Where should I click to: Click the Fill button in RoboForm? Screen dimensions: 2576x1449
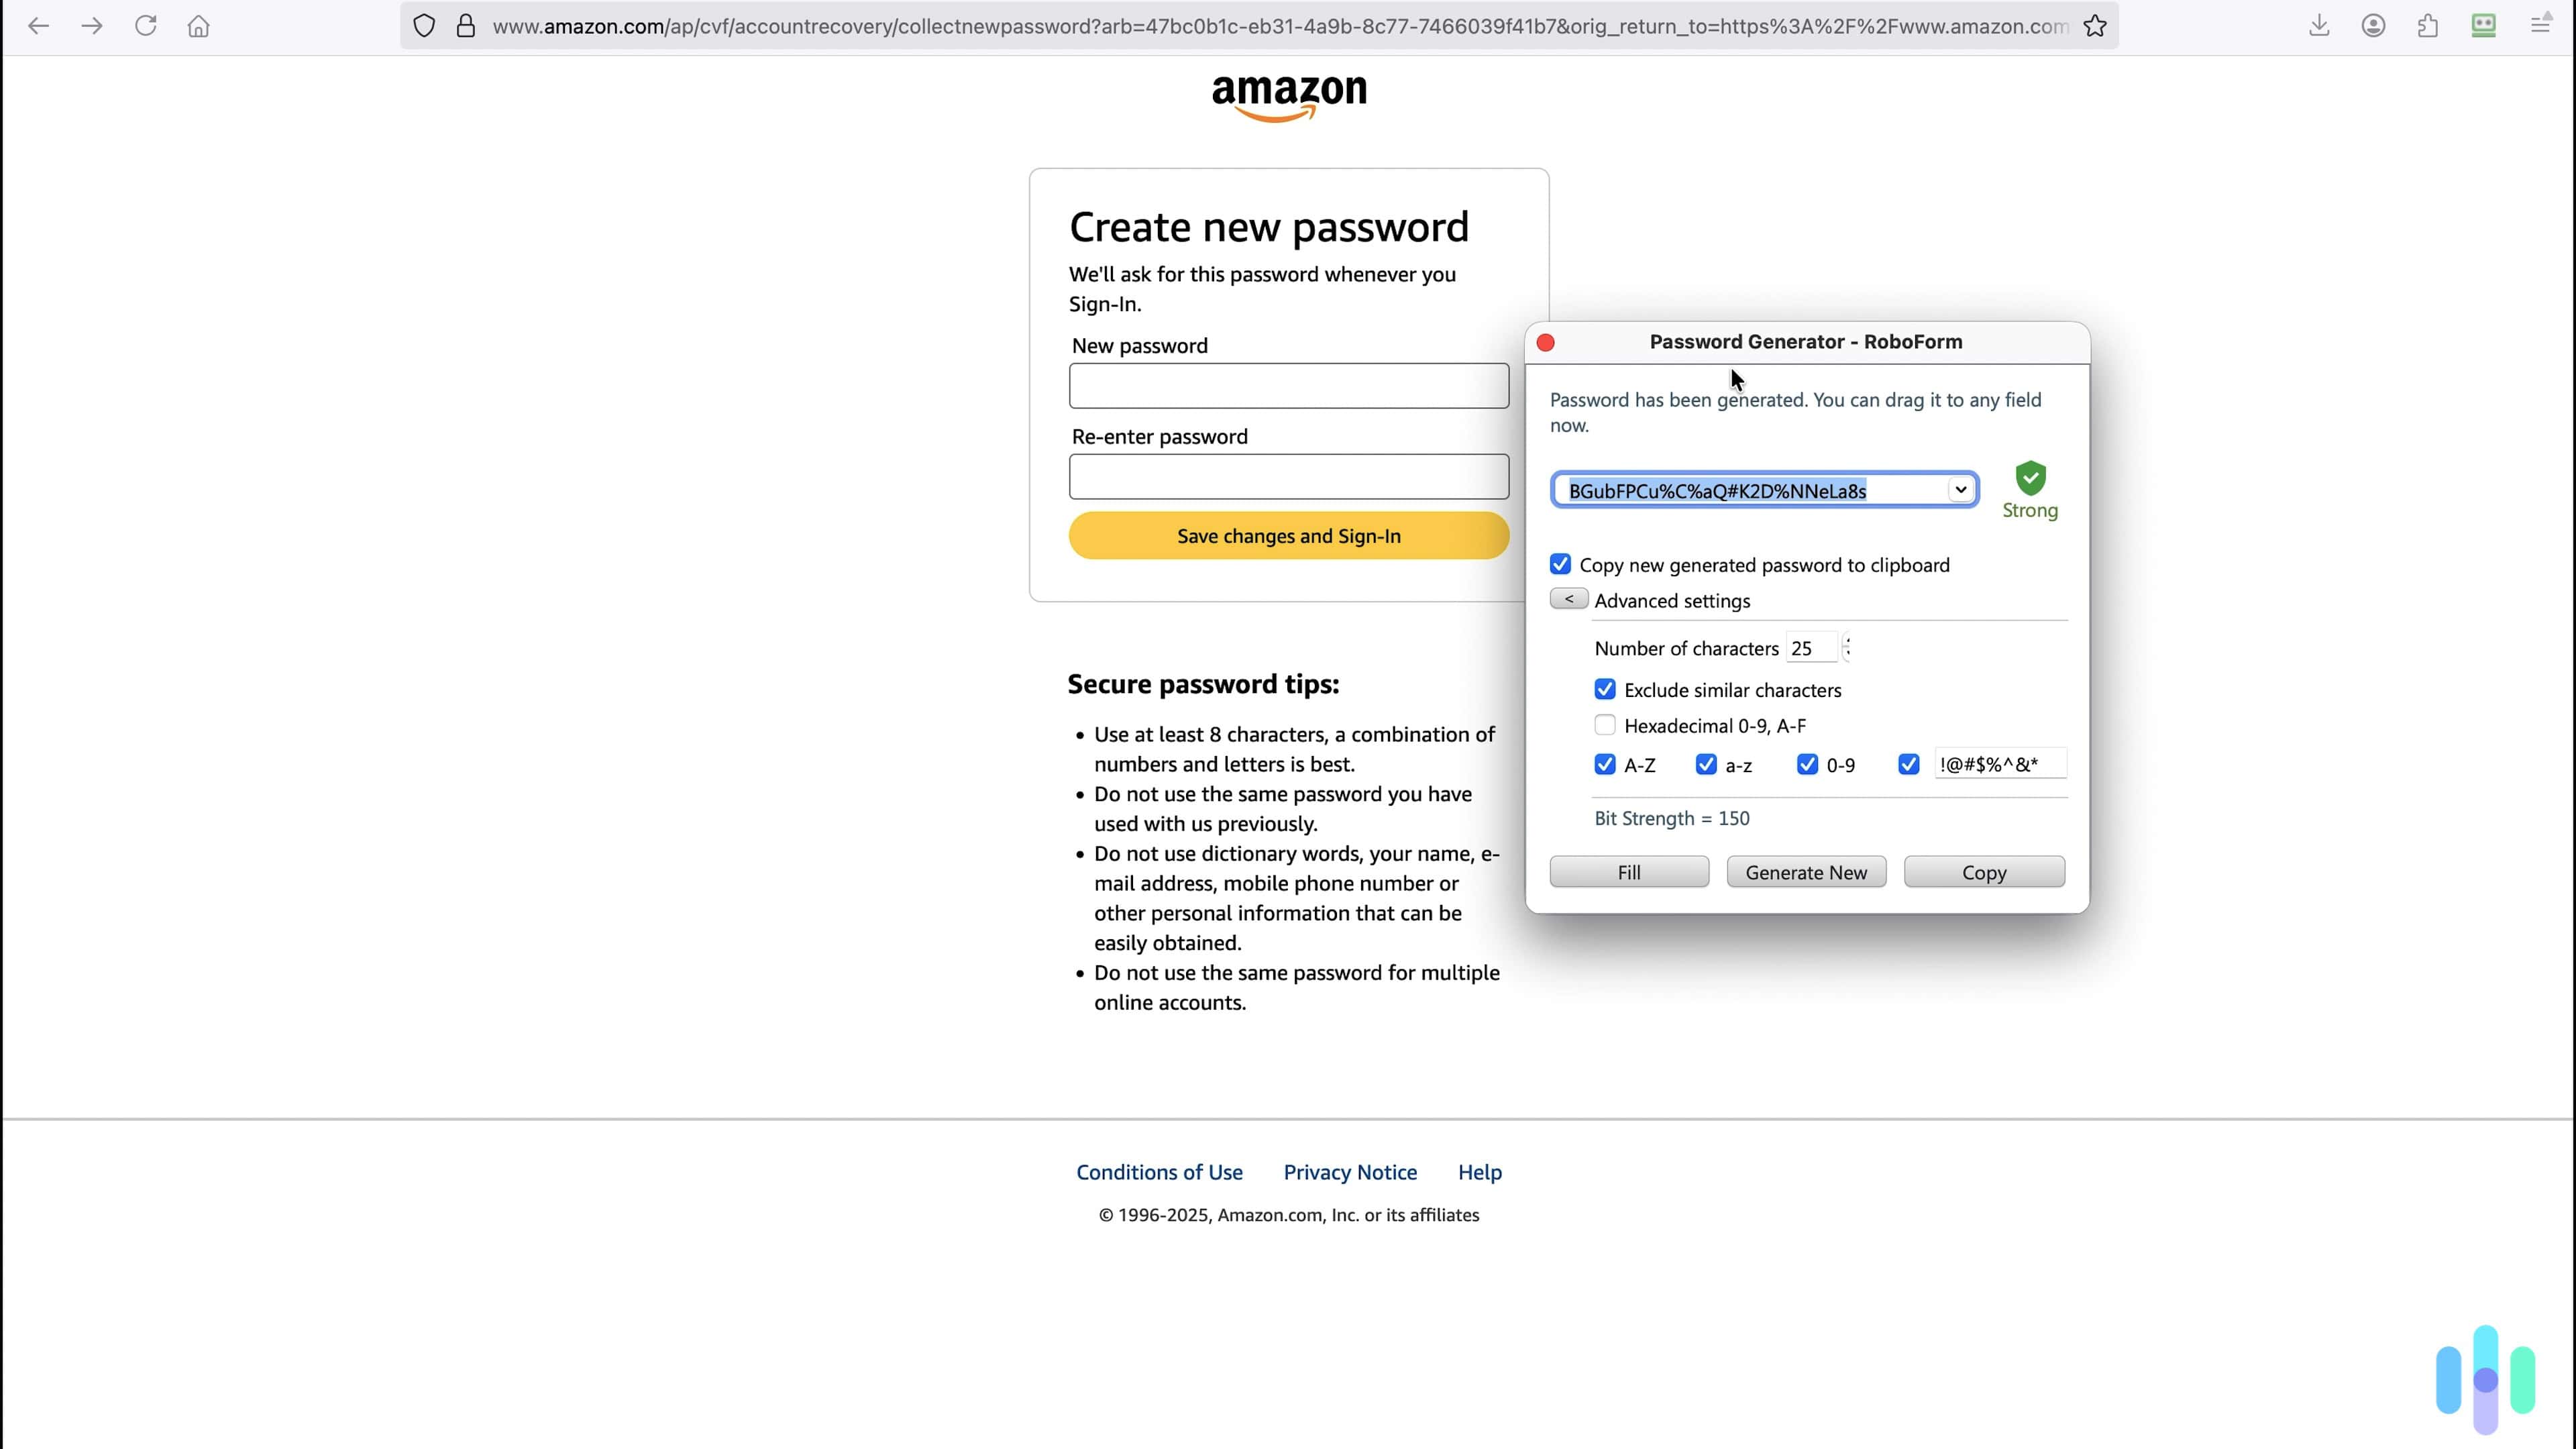1628,871
